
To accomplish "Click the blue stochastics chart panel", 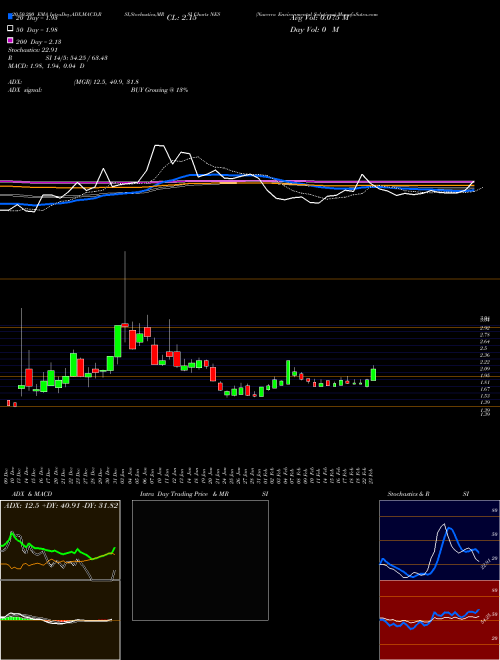I will click(439, 540).
